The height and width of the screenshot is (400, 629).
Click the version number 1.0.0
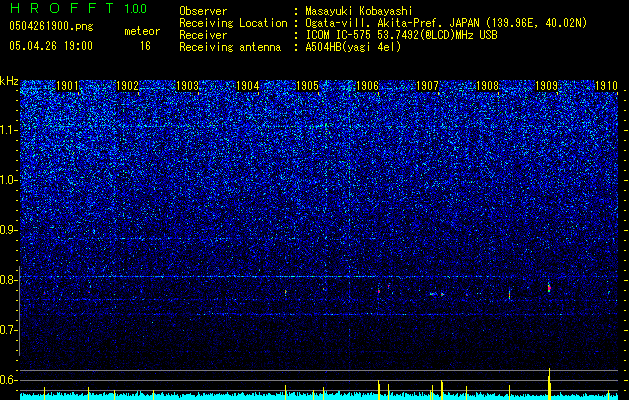(x=135, y=8)
